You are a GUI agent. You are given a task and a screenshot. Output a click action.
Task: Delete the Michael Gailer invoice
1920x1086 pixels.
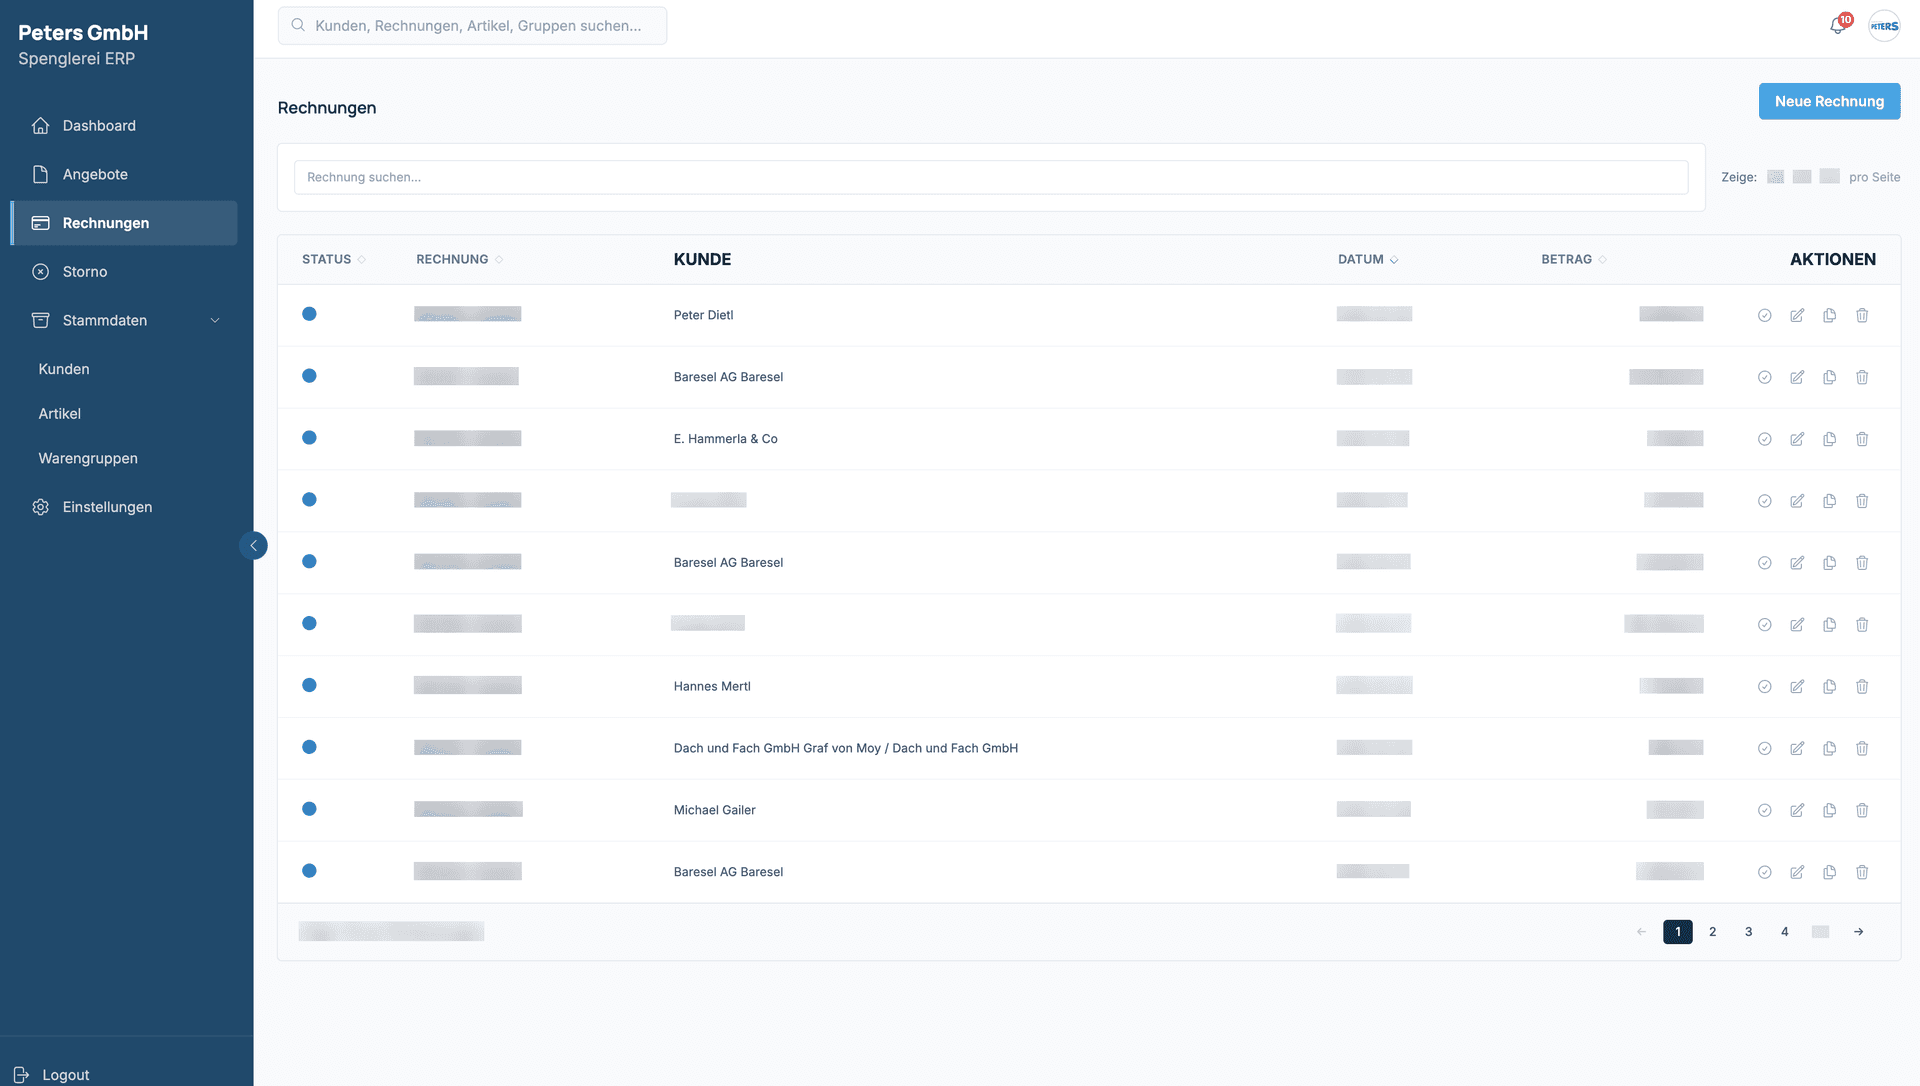(x=1862, y=811)
